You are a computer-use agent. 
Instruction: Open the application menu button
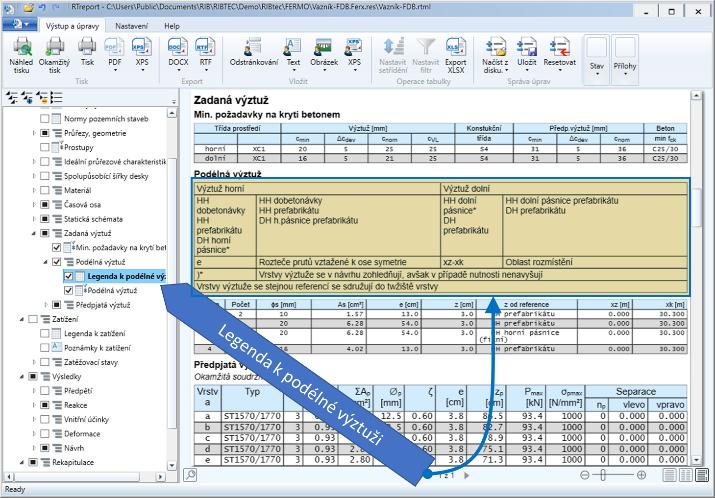click(x=19, y=24)
